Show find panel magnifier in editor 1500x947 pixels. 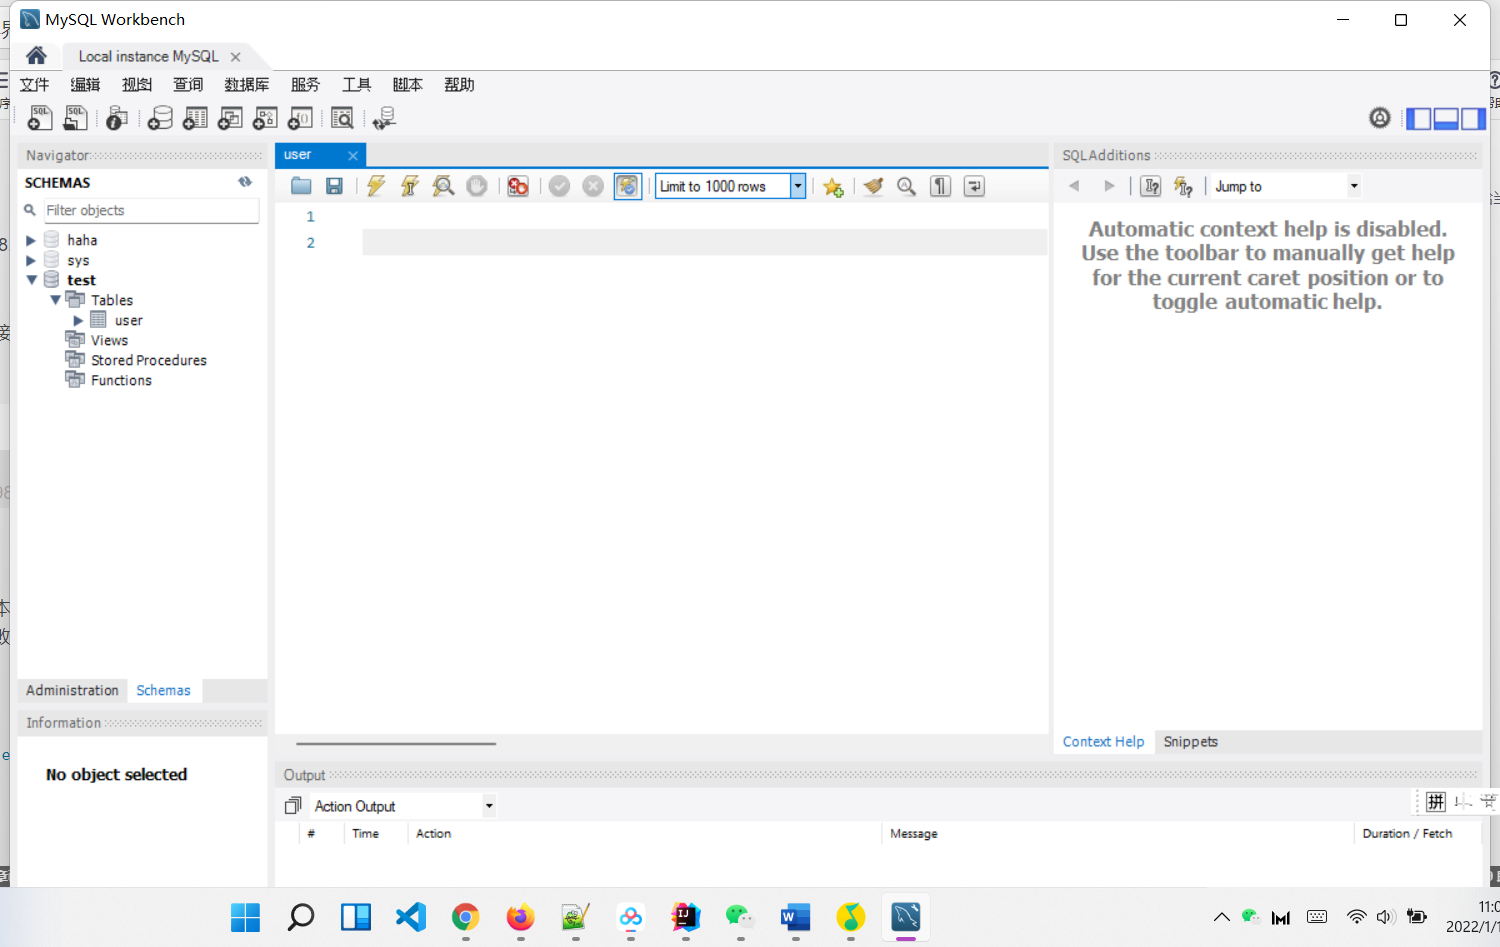click(x=907, y=186)
